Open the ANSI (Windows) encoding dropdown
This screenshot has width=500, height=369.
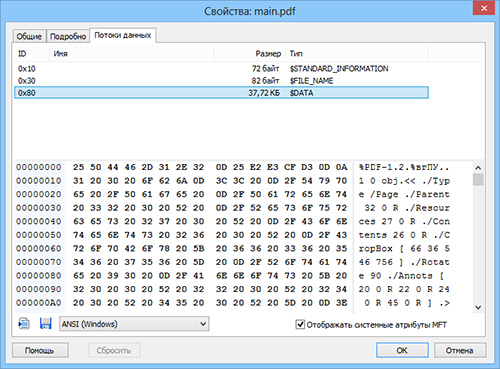(x=134, y=324)
